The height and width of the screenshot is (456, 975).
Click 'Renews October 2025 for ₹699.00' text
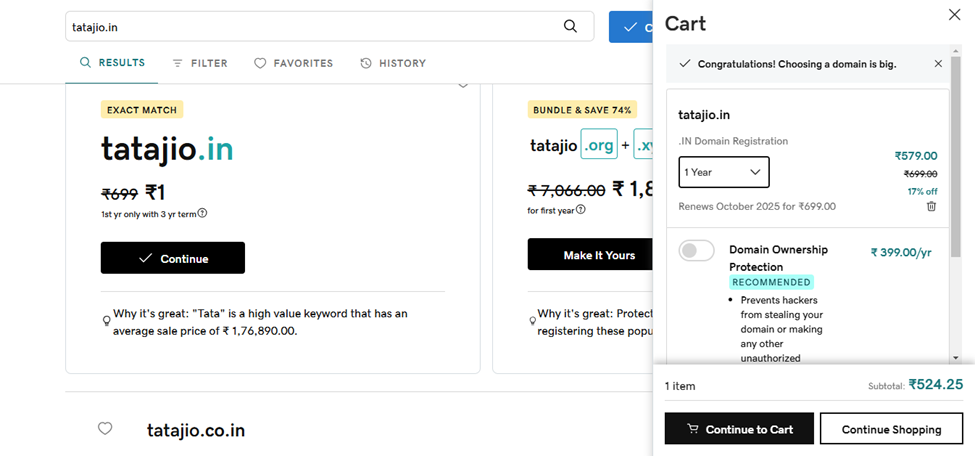point(757,207)
